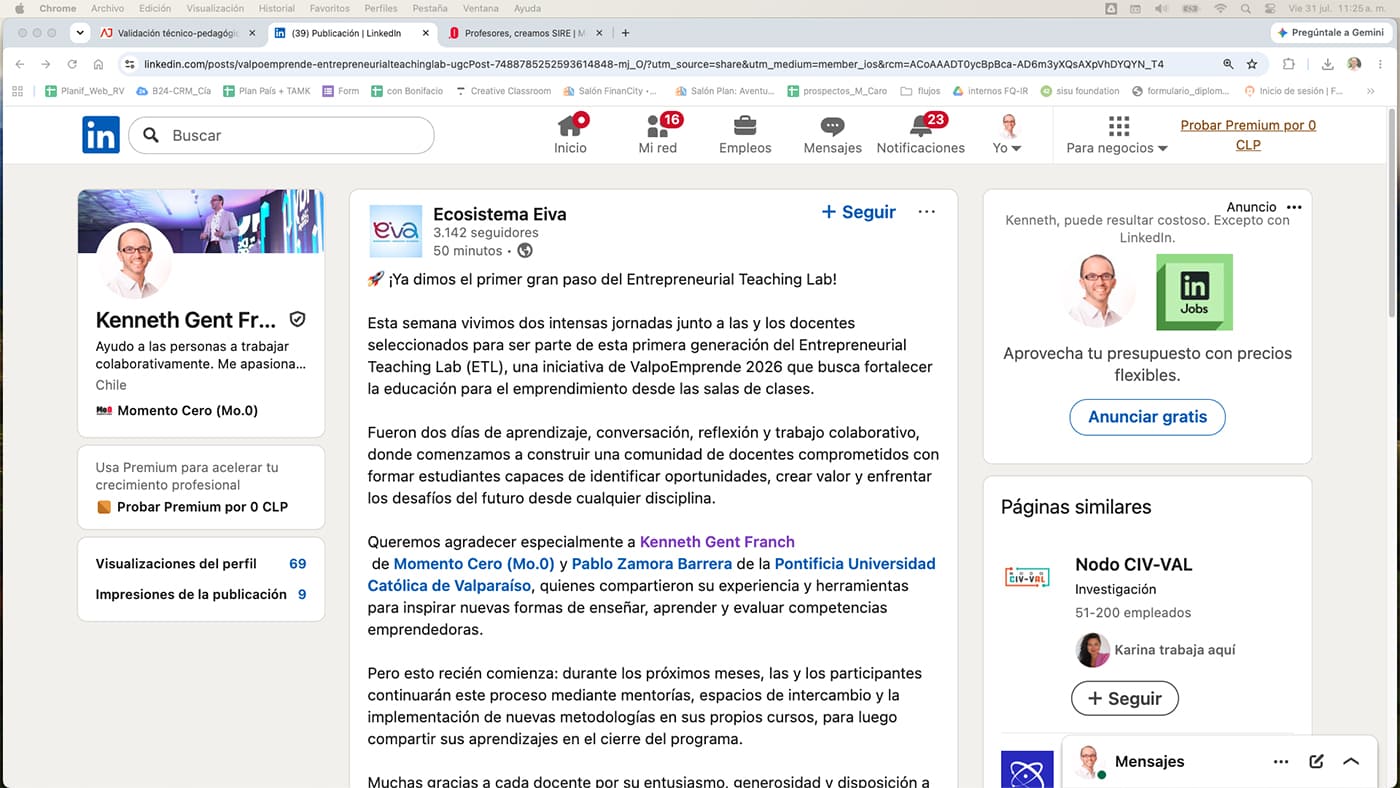1400x788 pixels.
Task: Open Nodo CIV-VAL page
Action: click(1134, 565)
